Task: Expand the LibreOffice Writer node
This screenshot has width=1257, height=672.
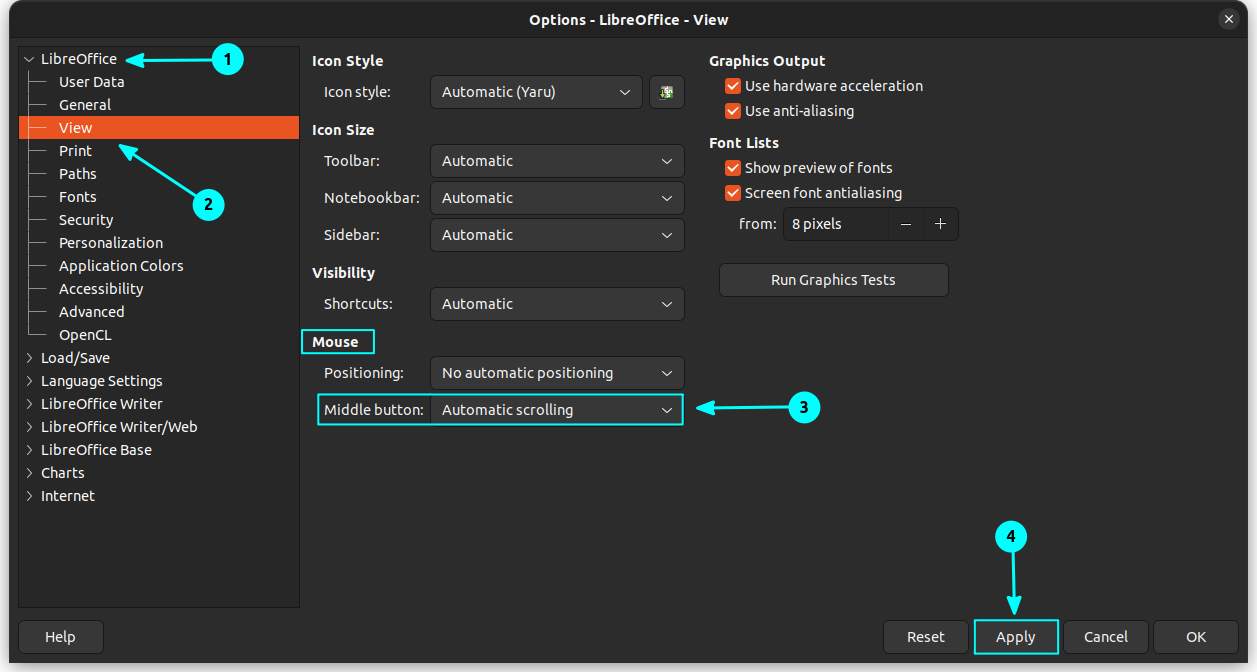Action: pos(29,404)
